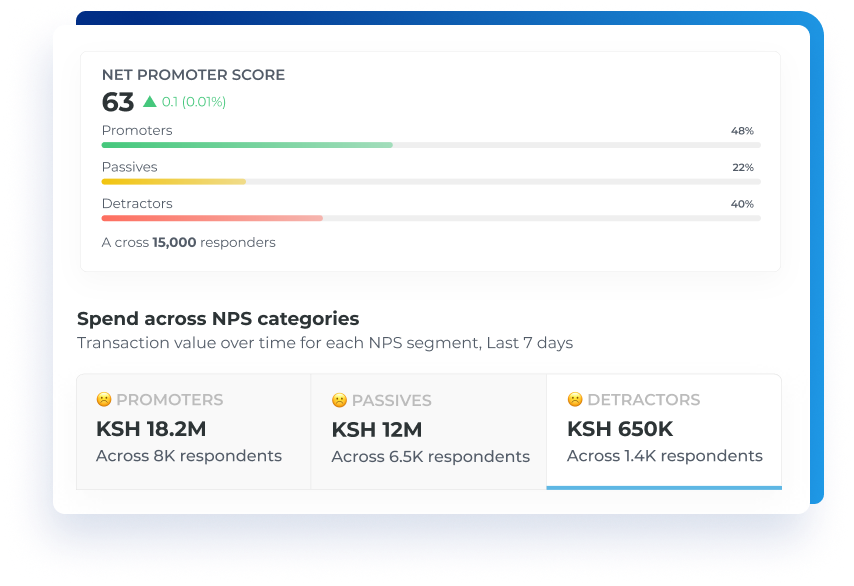Click the Spend across NPS categories heading
Screen dimensions: 854x586
tap(218, 319)
